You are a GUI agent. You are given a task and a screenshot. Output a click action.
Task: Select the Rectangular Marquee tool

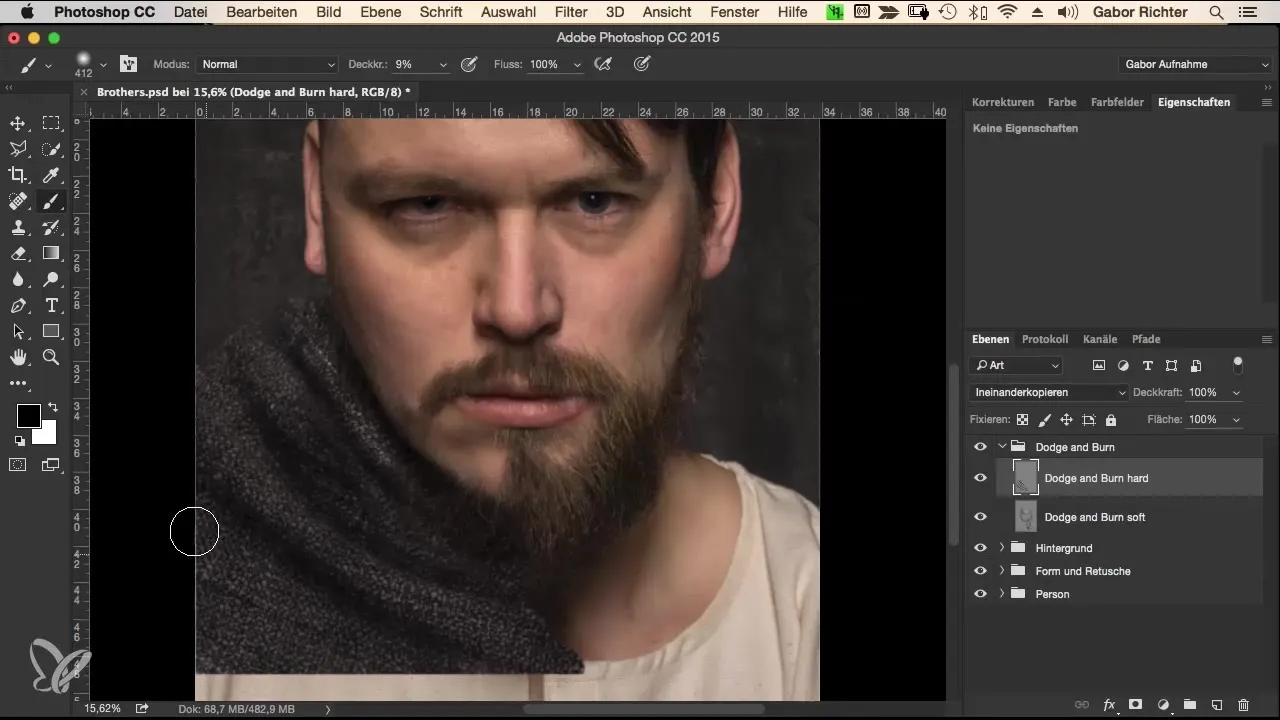click(51, 124)
